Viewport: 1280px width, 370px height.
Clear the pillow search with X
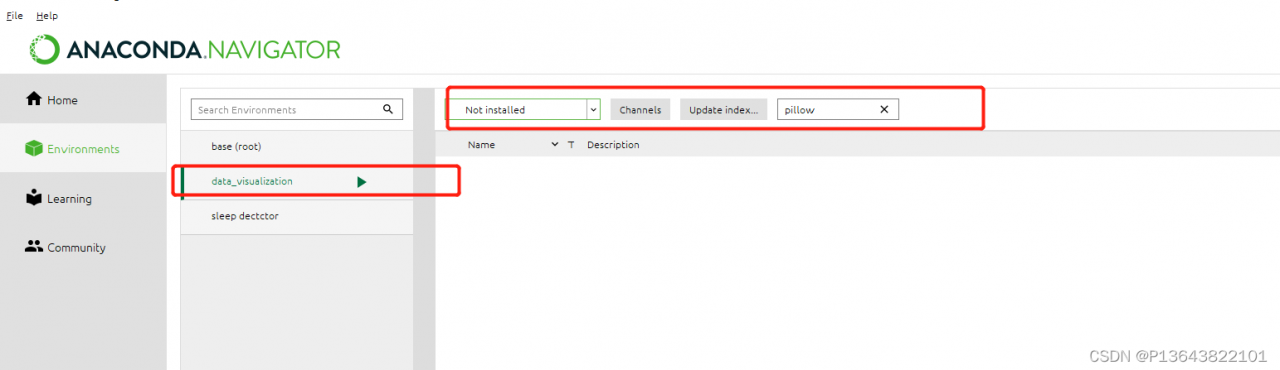(x=884, y=110)
